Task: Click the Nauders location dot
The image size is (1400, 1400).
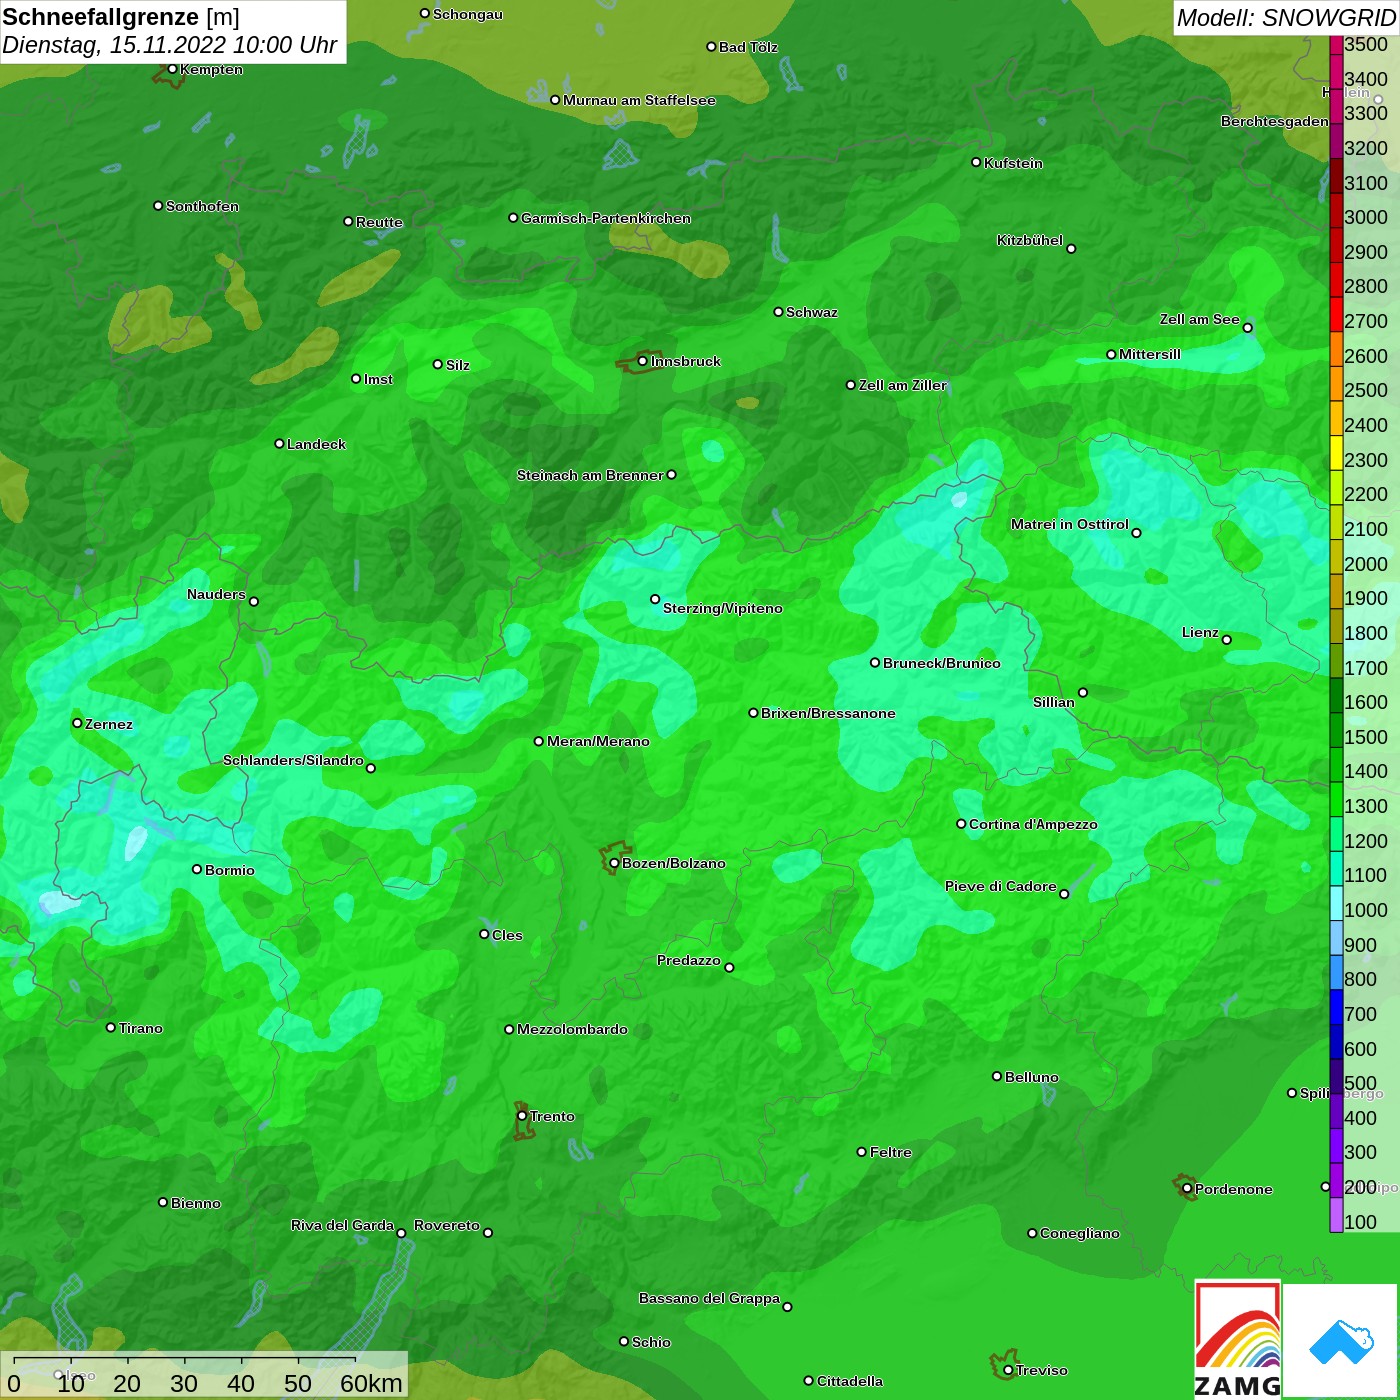Action: pos(254,602)
